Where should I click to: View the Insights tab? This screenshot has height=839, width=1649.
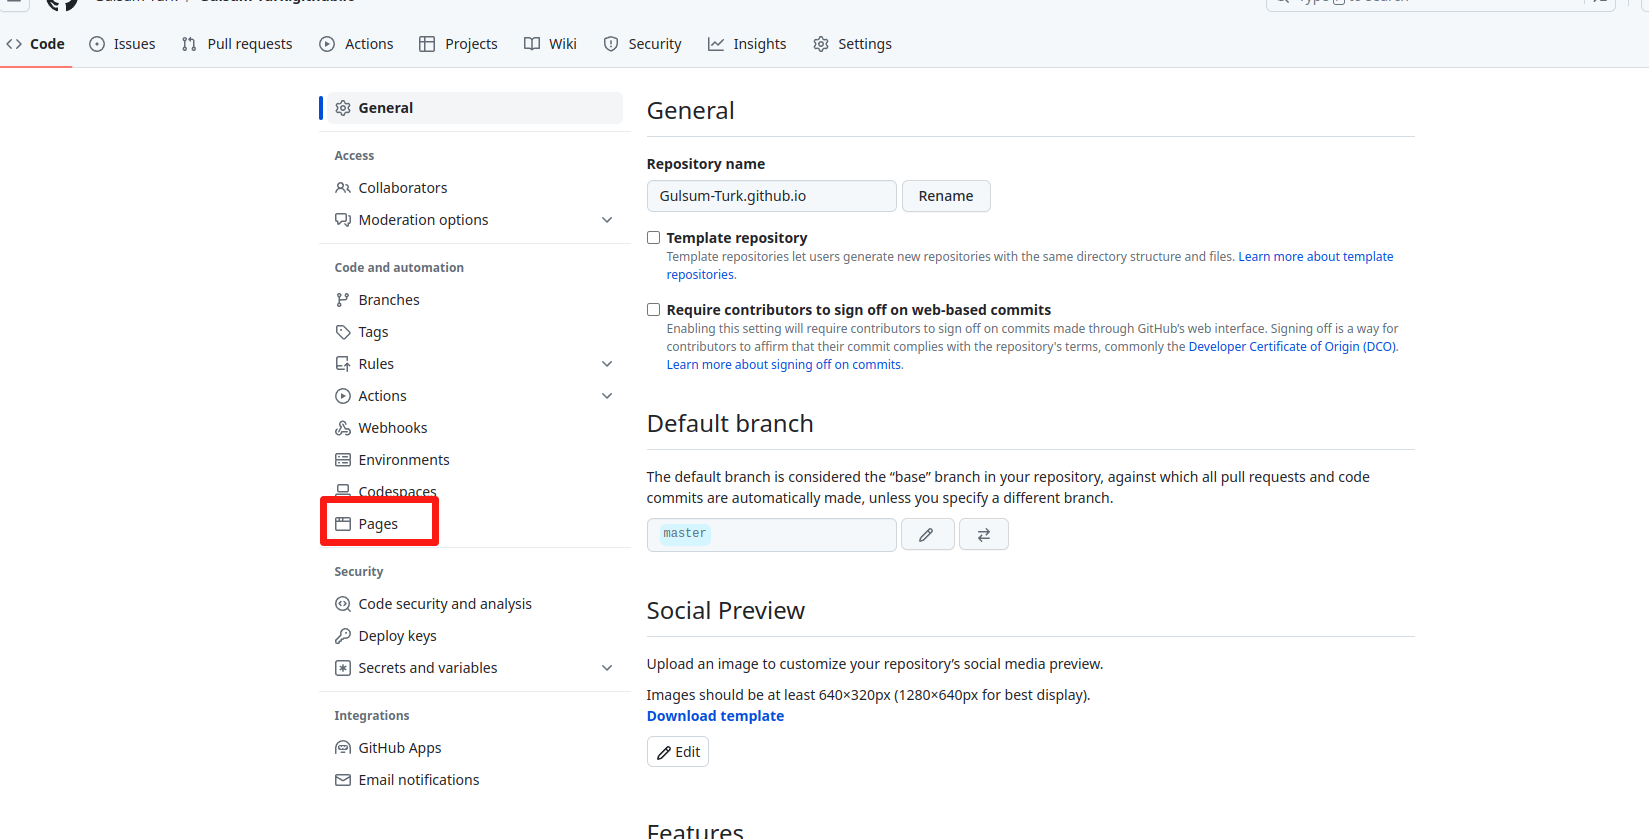pyautogui.click(x=747, y=44)
